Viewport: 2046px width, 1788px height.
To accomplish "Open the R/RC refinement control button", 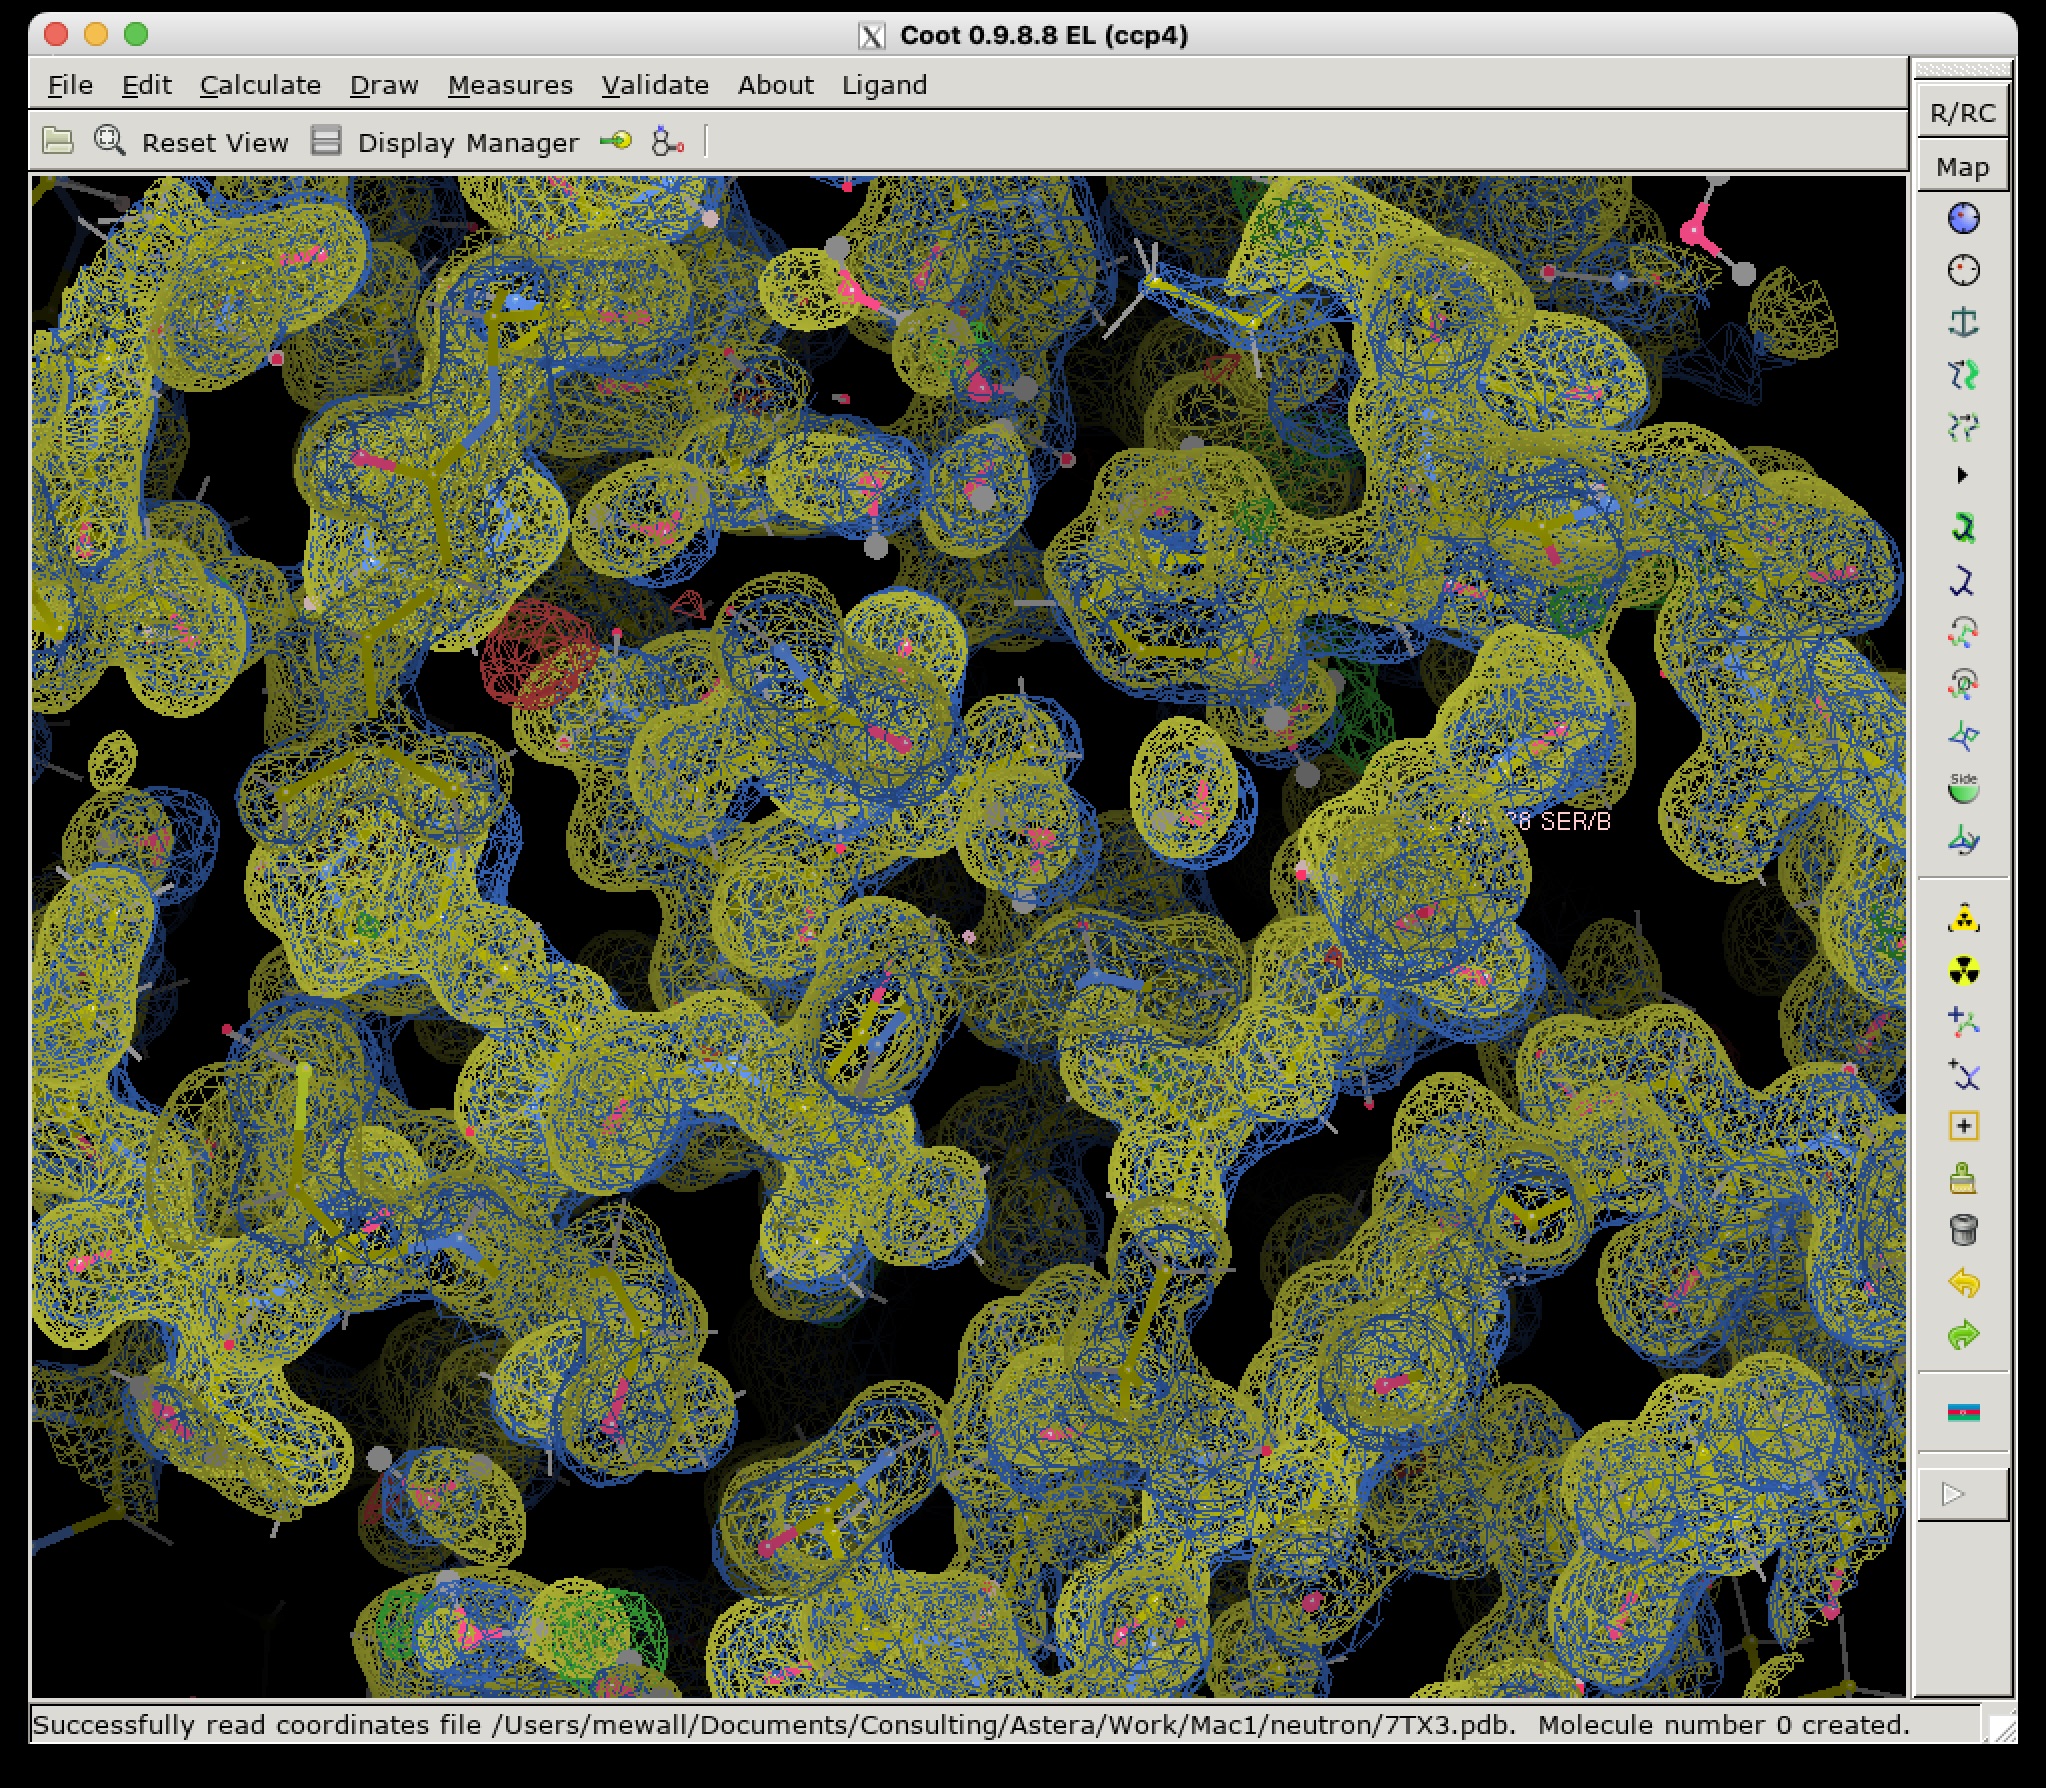I will (1963, 113).
